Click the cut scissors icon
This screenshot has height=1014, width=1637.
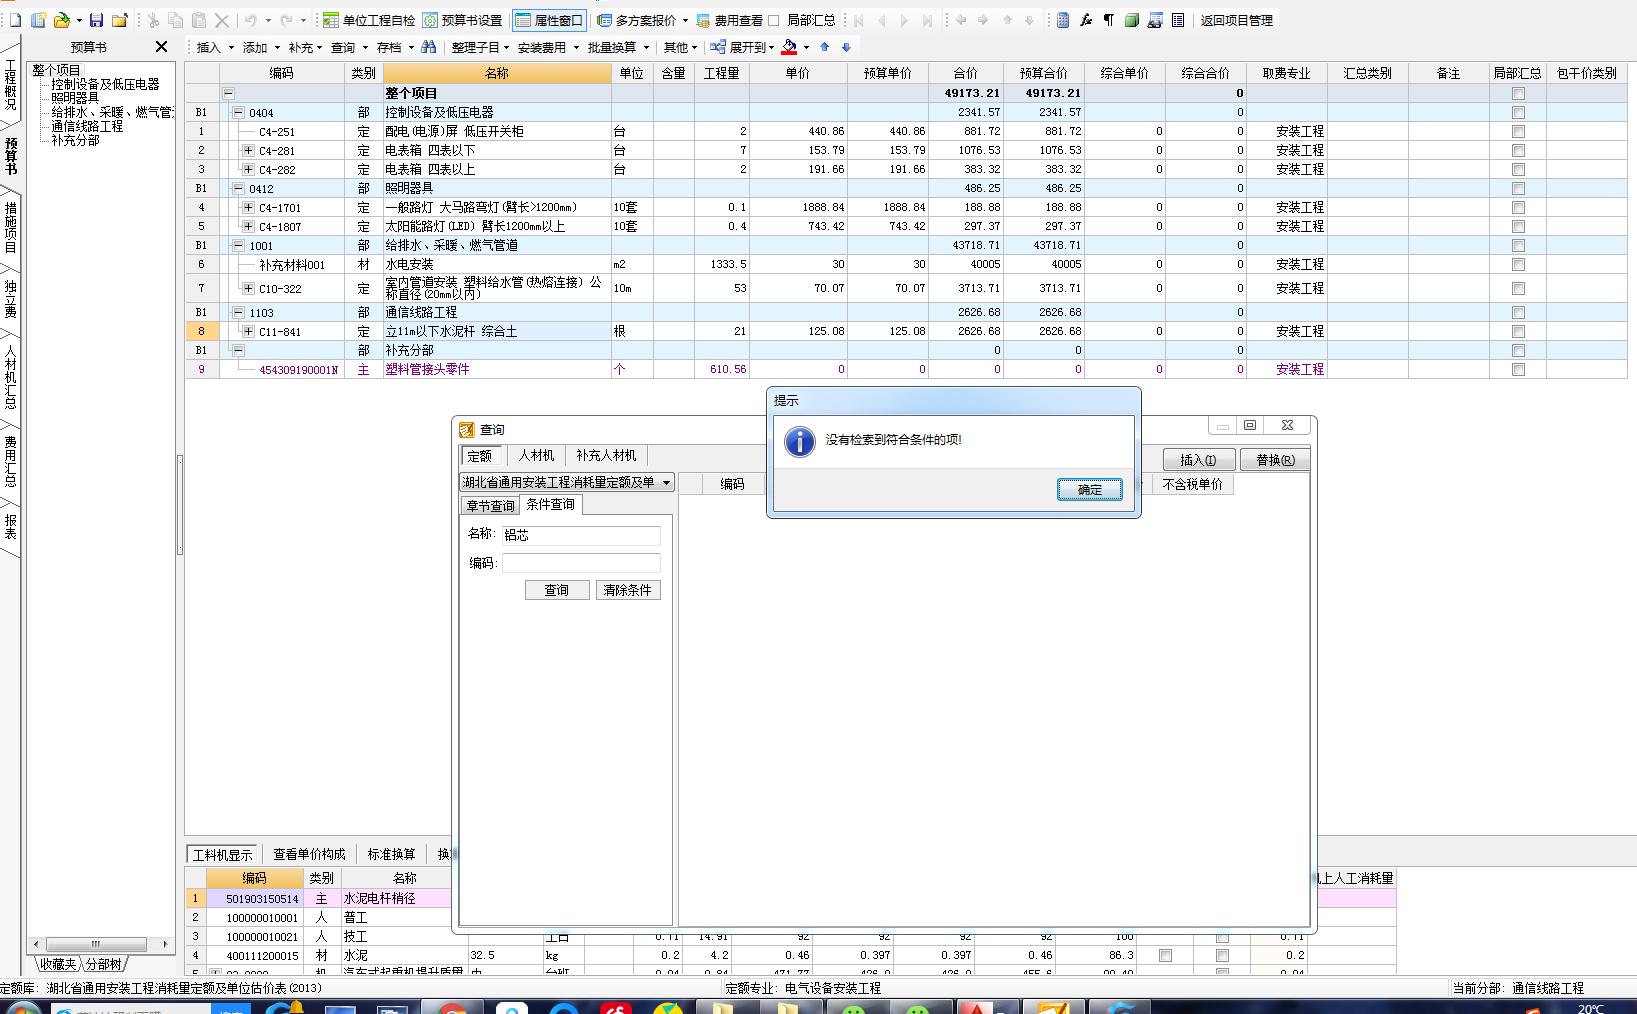pyautogui.click(x=153, y=20)
